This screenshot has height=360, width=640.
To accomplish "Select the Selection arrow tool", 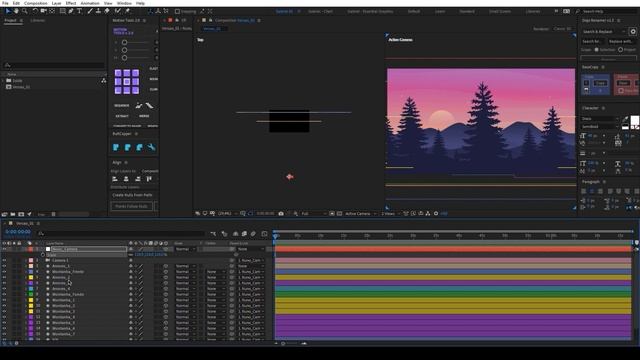I will 8,11.
